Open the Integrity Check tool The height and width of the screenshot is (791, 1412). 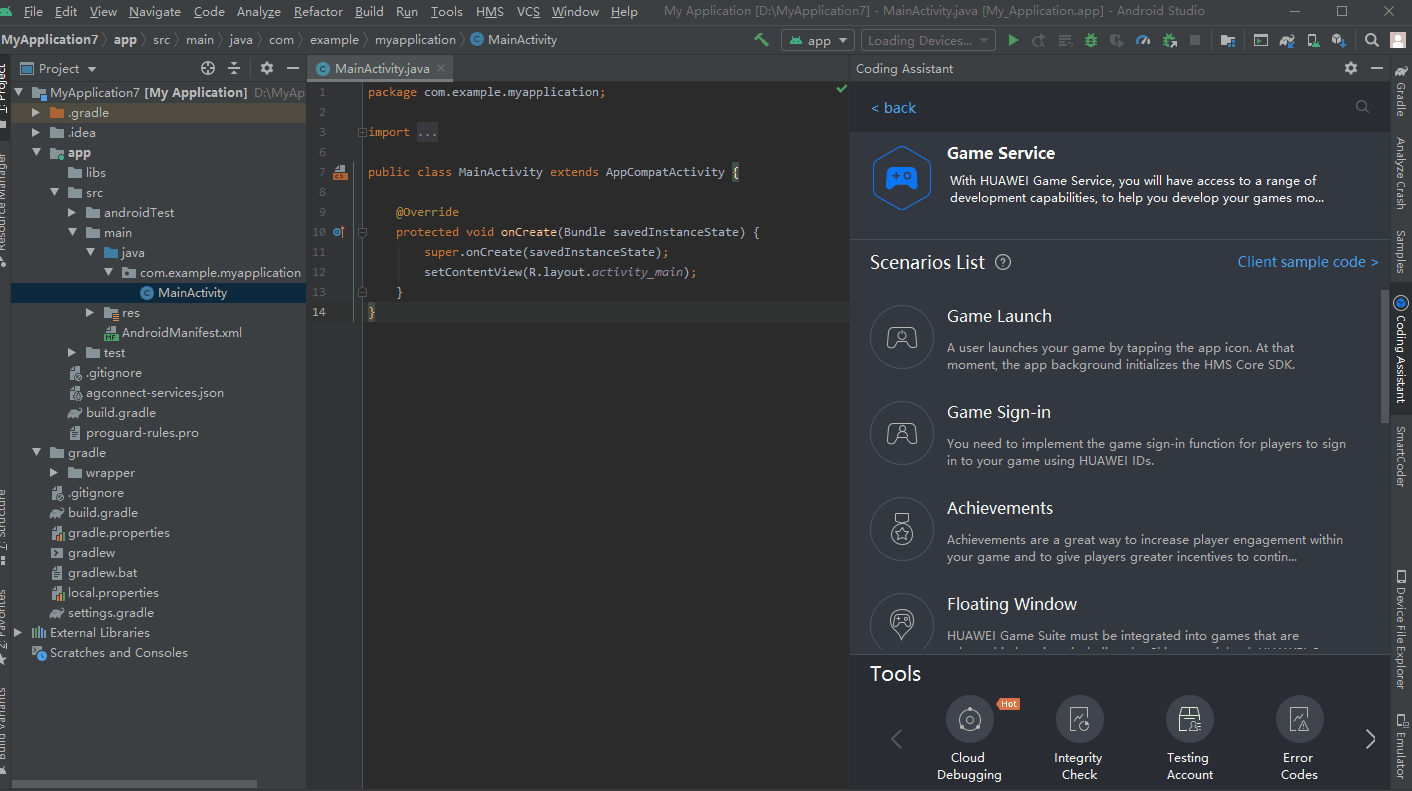click(x=1079, y=739)
